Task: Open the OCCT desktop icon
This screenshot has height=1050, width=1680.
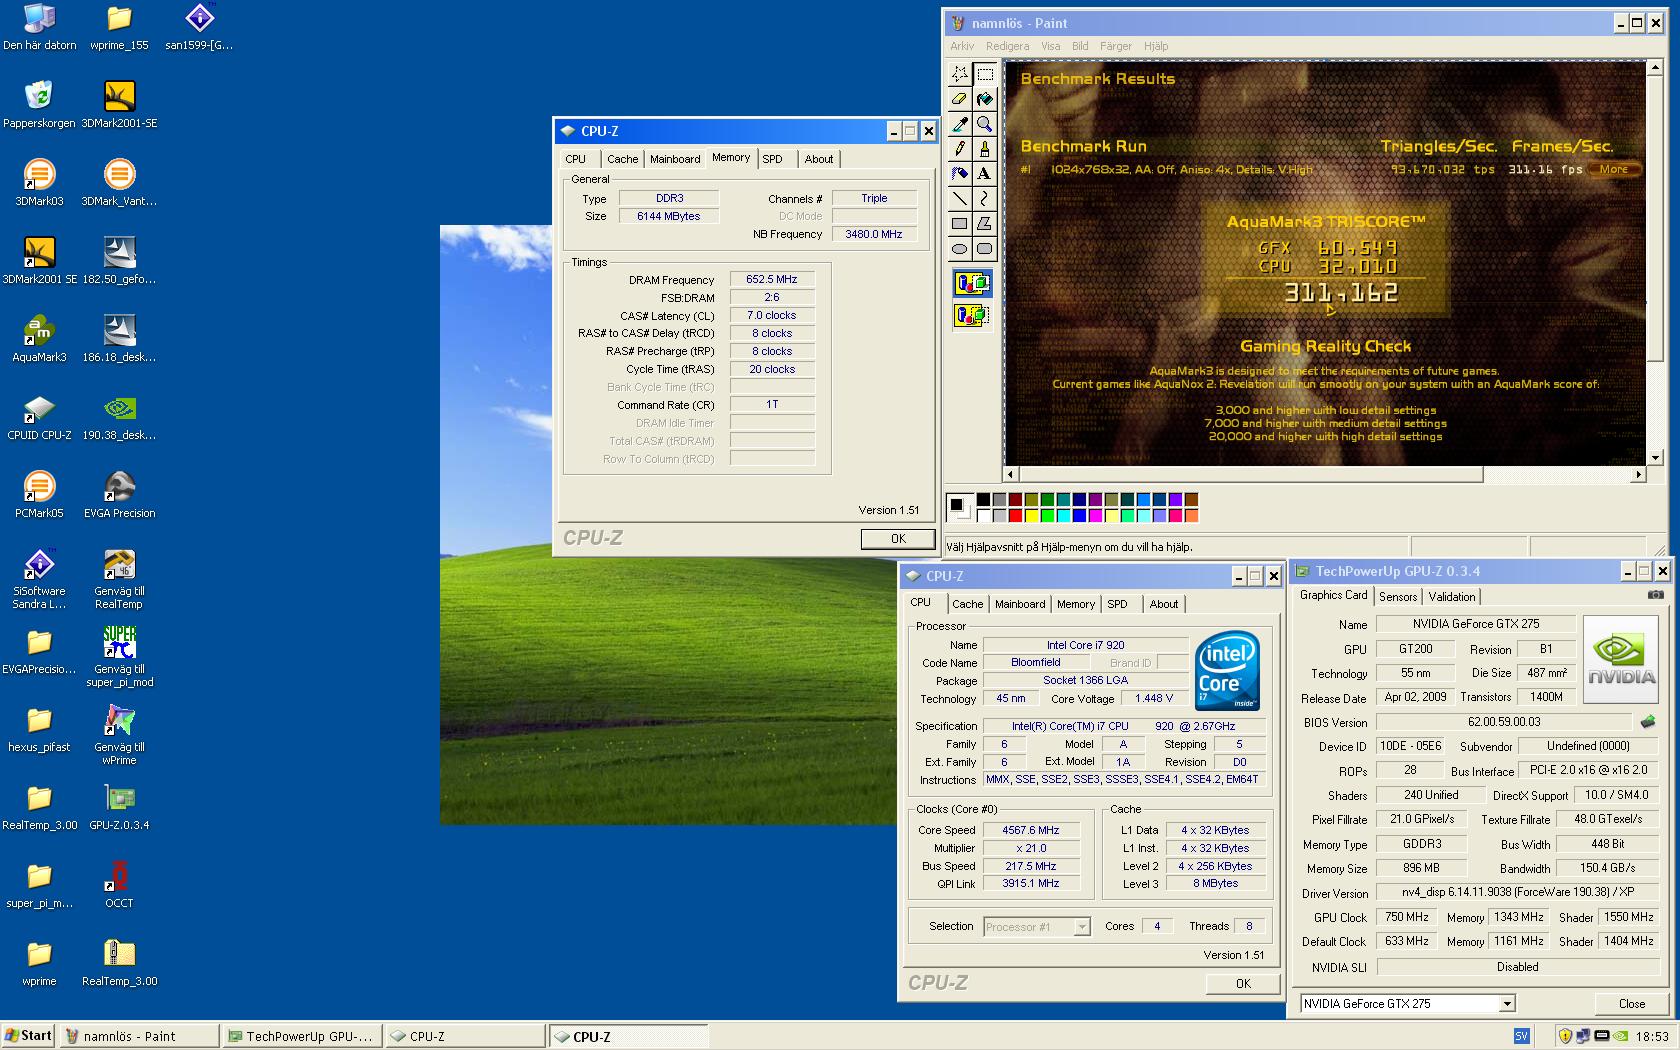Action: tap(119, 884)
